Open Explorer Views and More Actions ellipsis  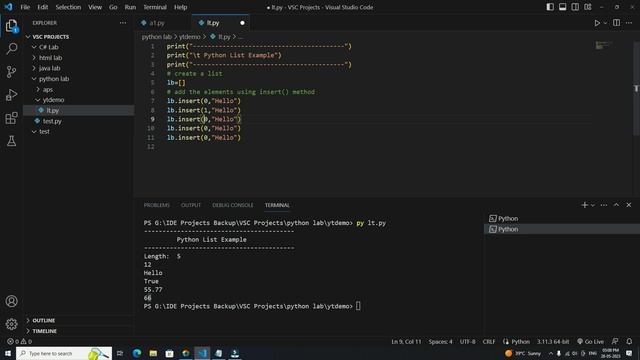pos(123,23)
